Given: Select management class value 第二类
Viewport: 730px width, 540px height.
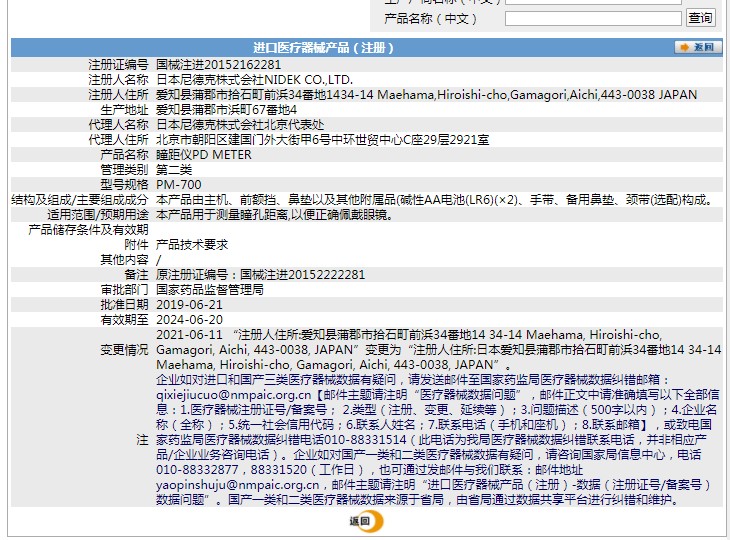Looking at the screenshot, I should [x=174, y=169].
